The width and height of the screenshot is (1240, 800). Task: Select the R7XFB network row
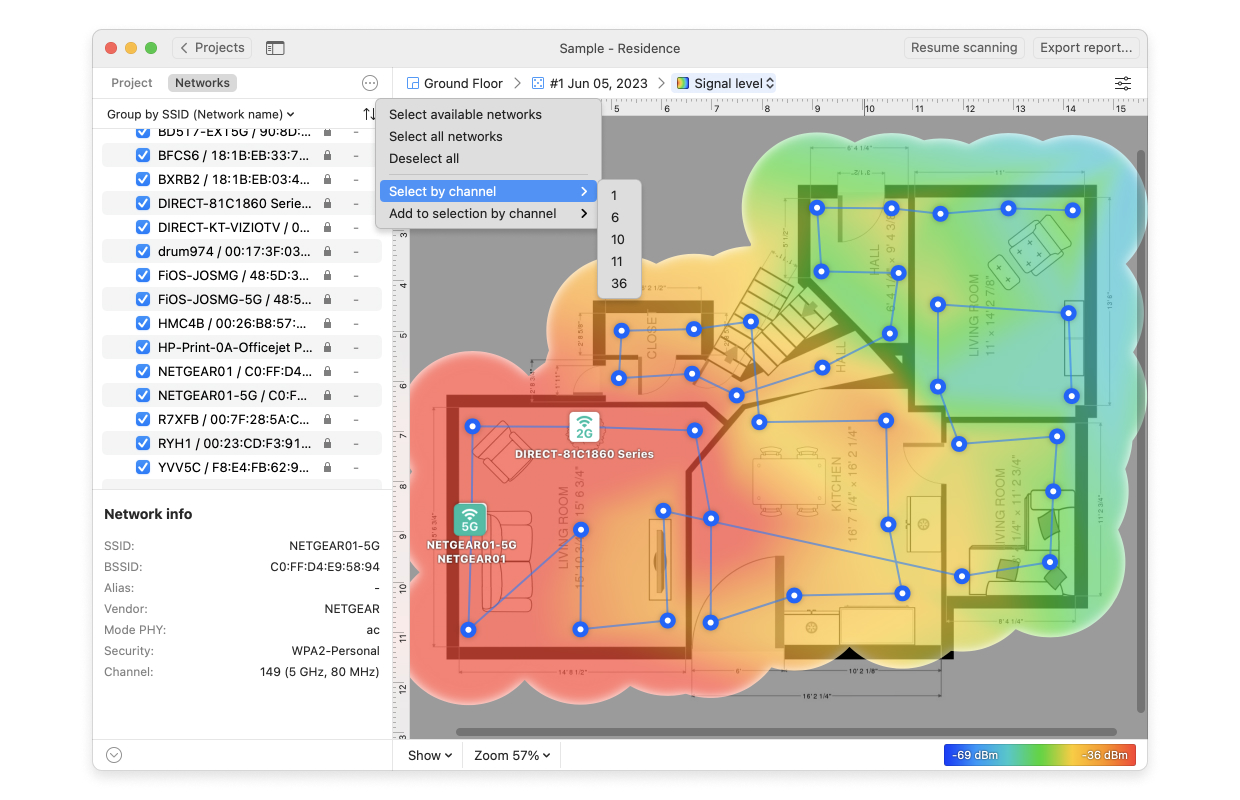(x=242, y=419)
